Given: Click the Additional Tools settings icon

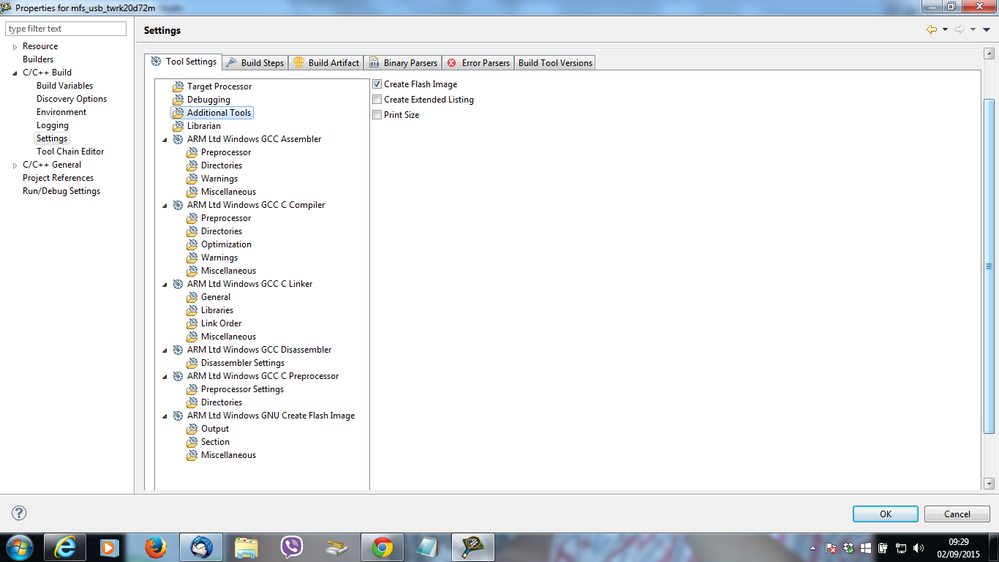Looking at the screenshot, I should 178,113.
